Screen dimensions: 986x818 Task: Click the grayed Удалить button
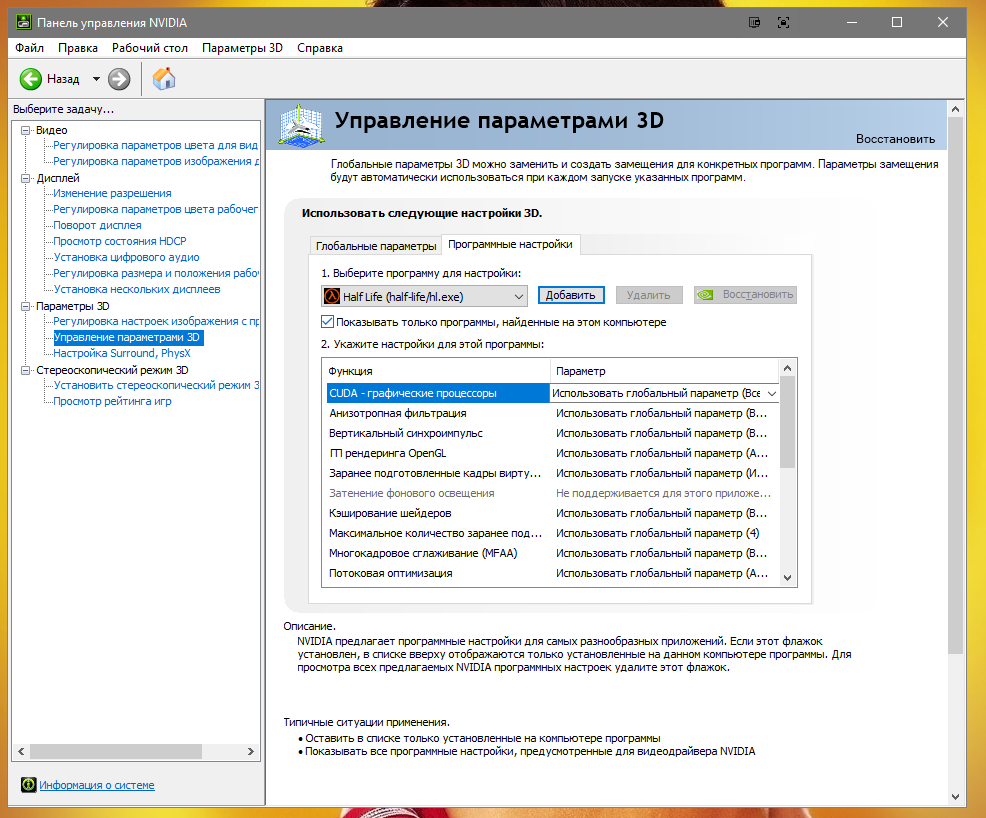pyautogui.click(x=648, y=295)
